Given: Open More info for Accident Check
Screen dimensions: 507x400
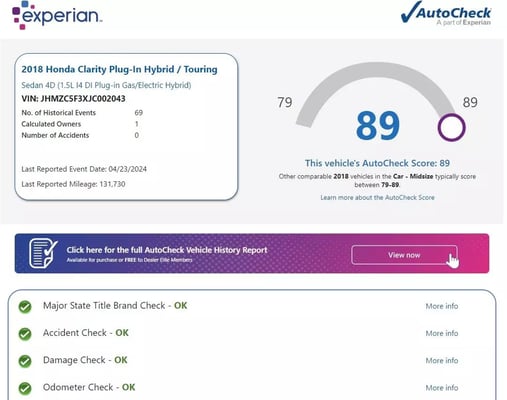Looking at the screenshot, I should coord(442,333).
